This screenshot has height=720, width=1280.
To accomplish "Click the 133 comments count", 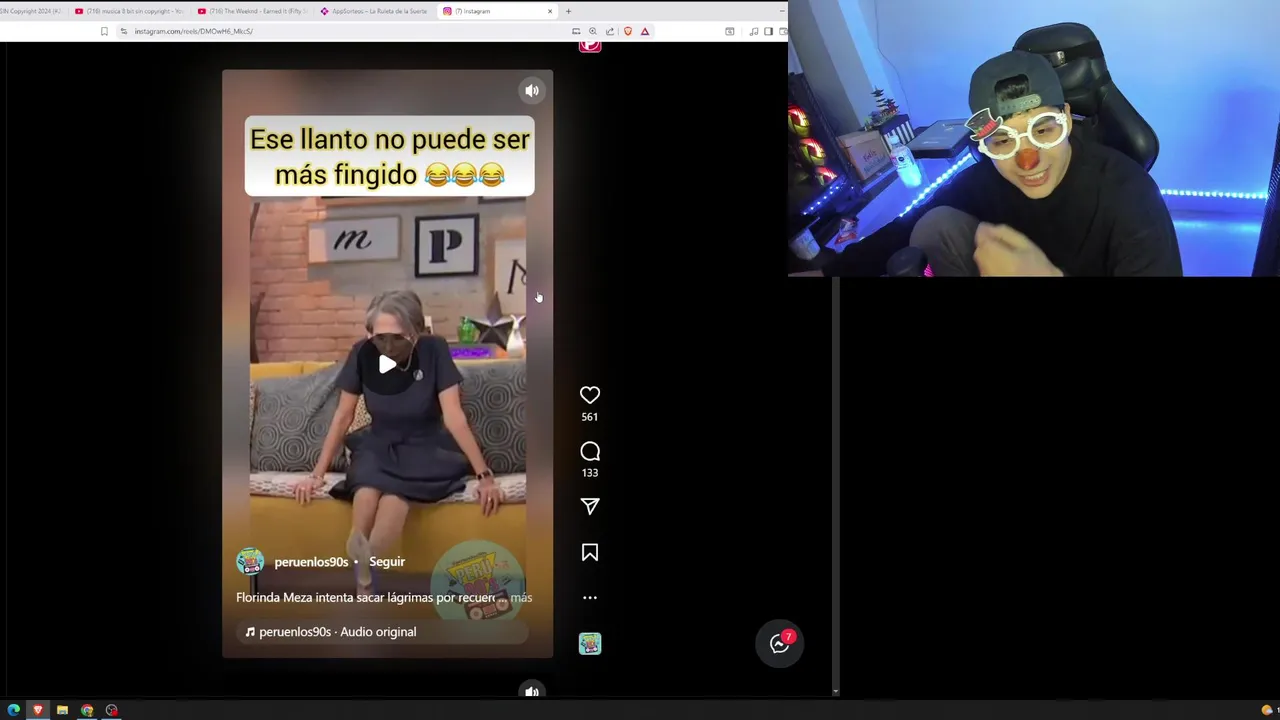I will pyautogui.click(x=590, y=473).
